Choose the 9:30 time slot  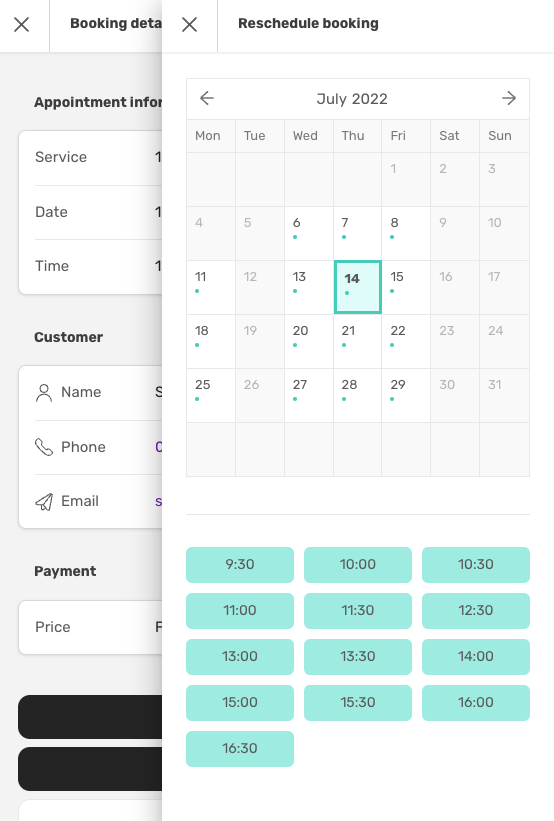click(240, 565)
